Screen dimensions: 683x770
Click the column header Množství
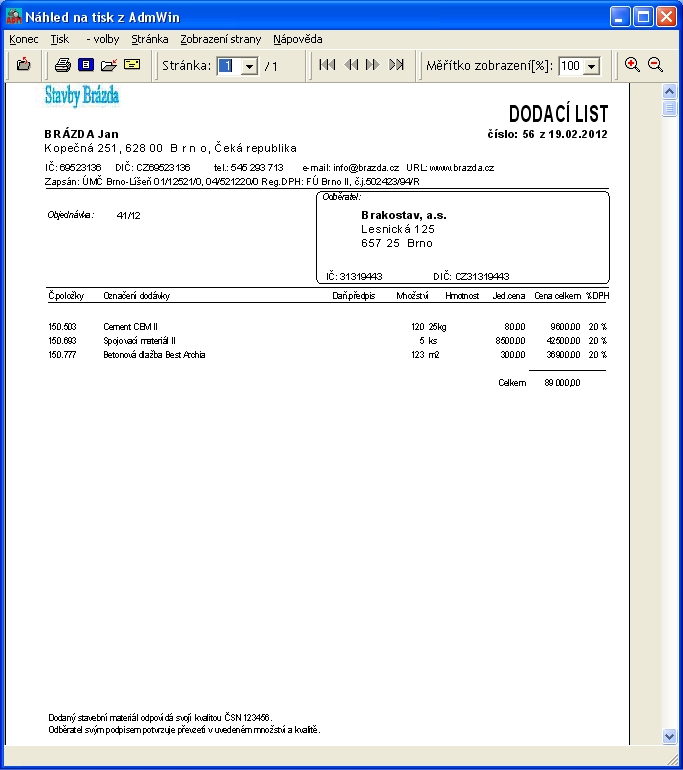[x=412, y=296]
